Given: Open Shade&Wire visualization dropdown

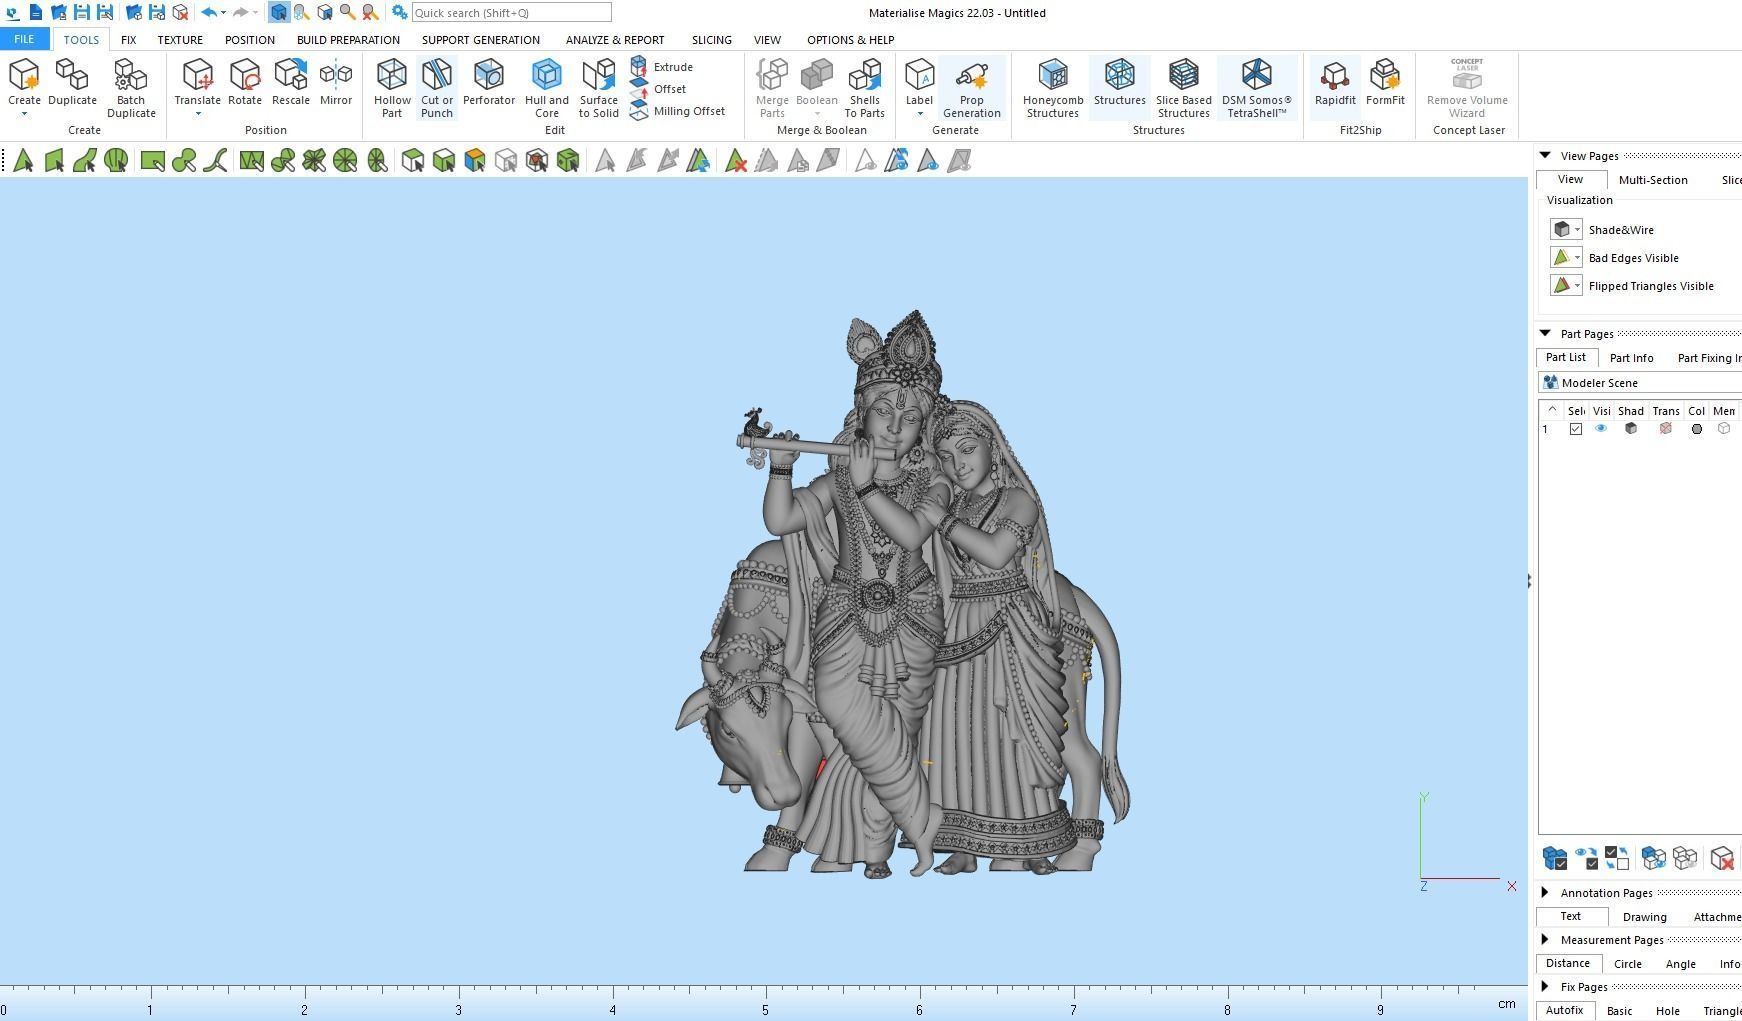Looking at the screenshot, I should 1577,230.
